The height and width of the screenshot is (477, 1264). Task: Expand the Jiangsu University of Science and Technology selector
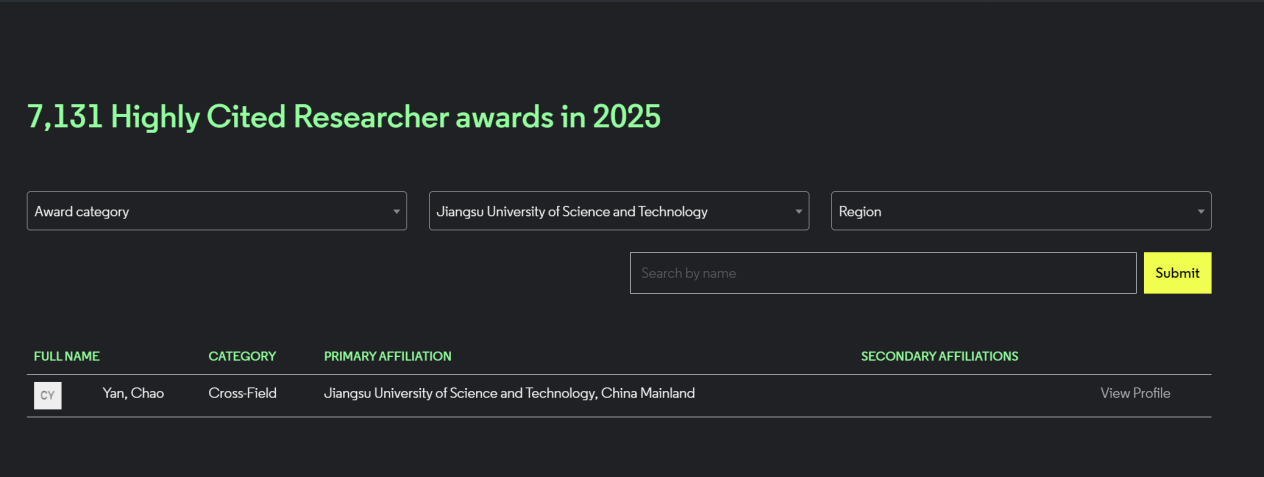tap(618, 211)
